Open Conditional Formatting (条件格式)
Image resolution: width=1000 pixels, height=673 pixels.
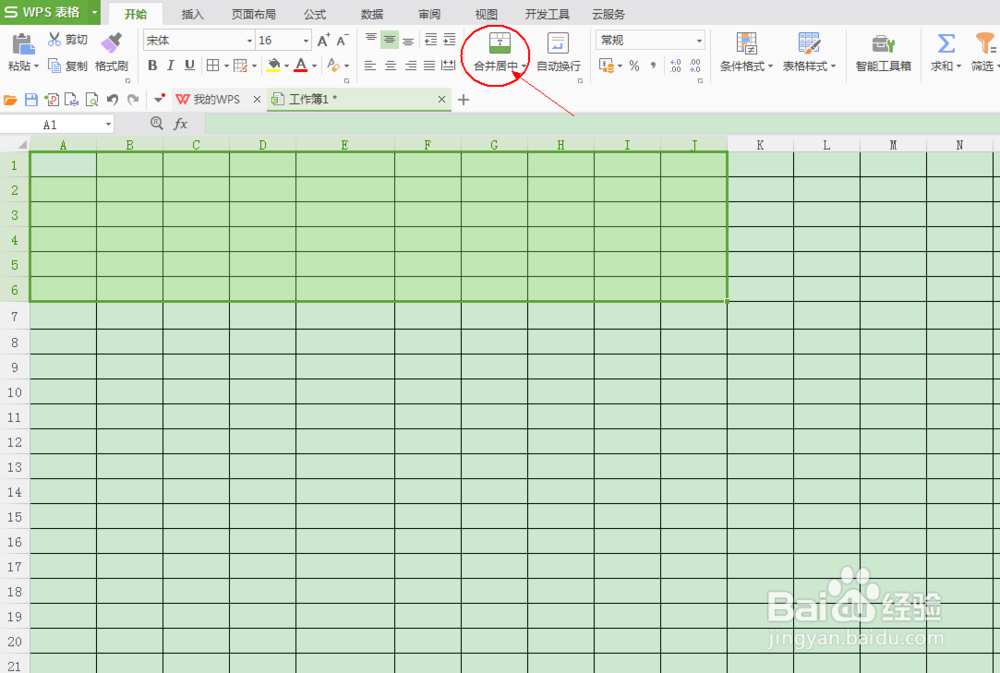(746, 52)
